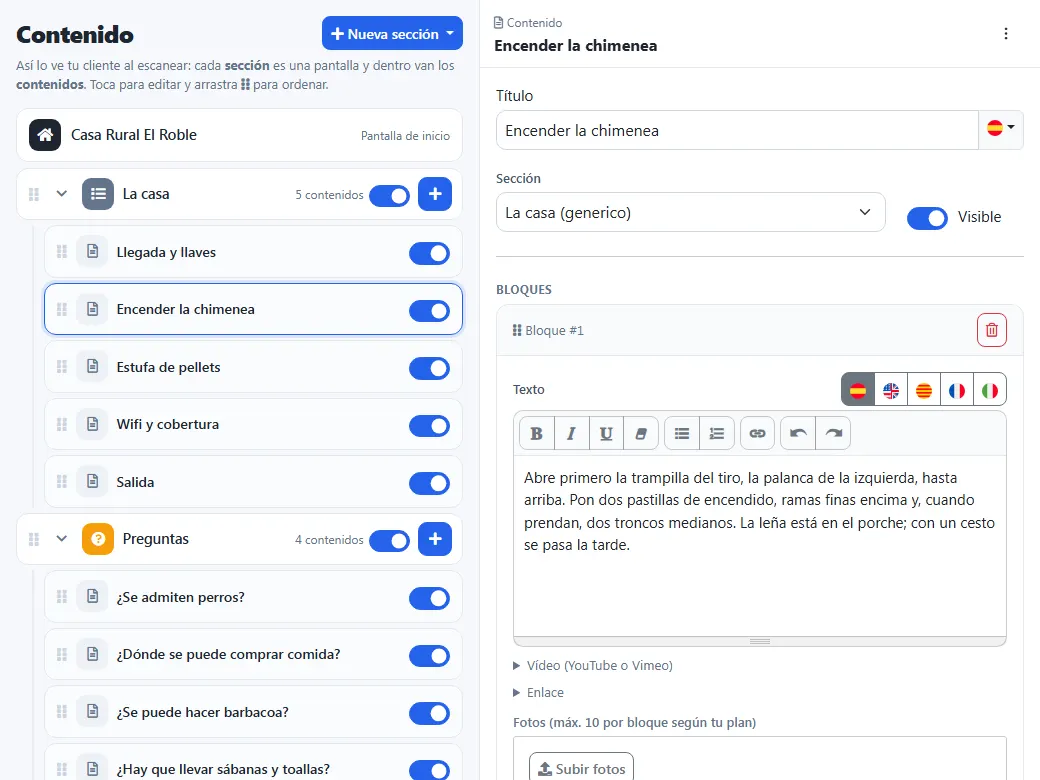Viewport: 1040px width, 780px height.
Task: Open the ¿Se admiten perros? content item
Action: pyautogui.click(x=253, y=597)
